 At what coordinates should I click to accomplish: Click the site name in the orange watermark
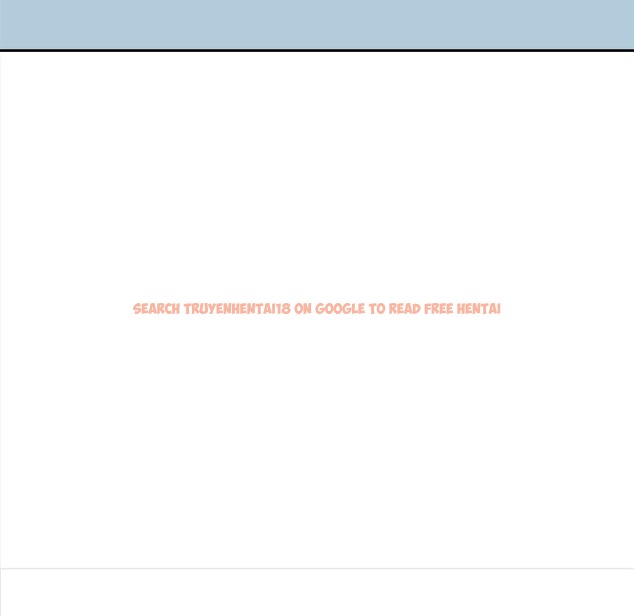pyautogui.click(x=237, y=309)
